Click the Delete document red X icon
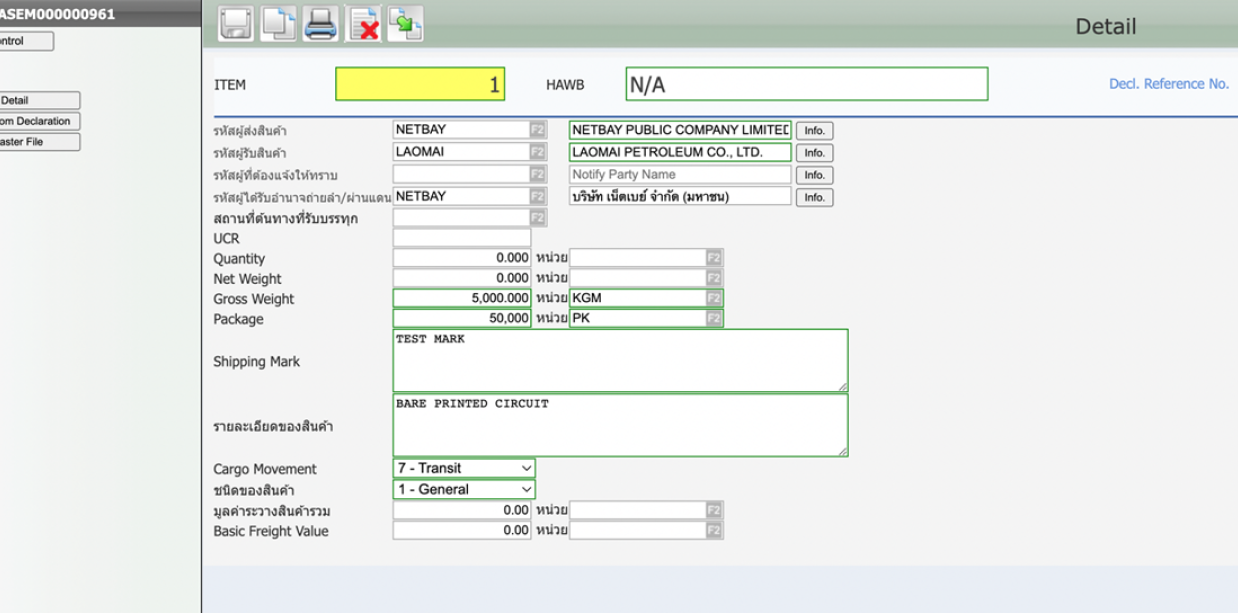This screenshot has height=613, width=1238. [364, 24]
